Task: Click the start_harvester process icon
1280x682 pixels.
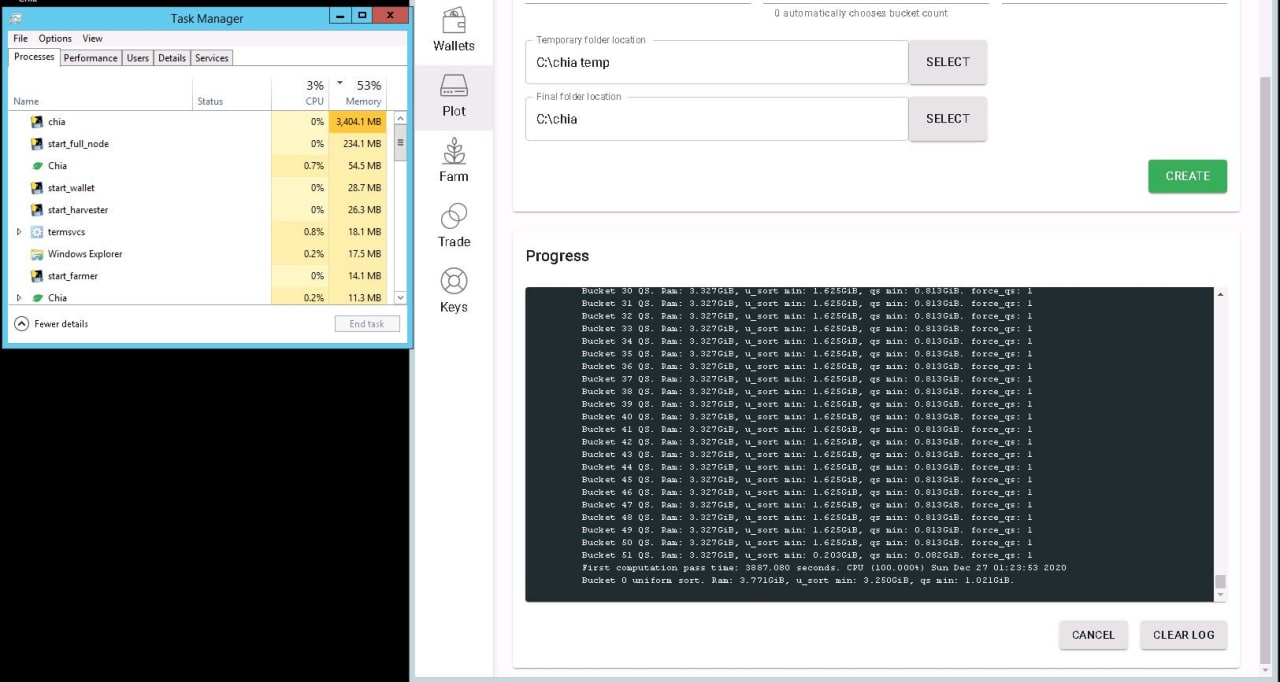Action: click(x=37, y=210)
